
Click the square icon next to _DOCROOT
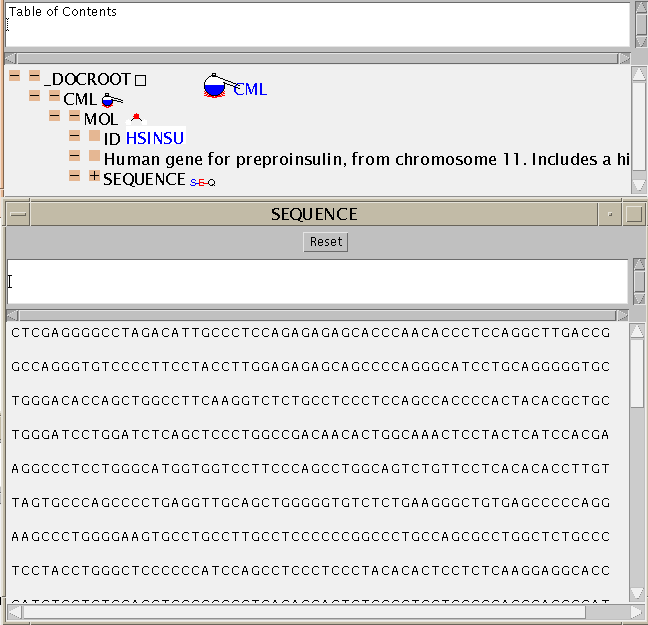141,80
